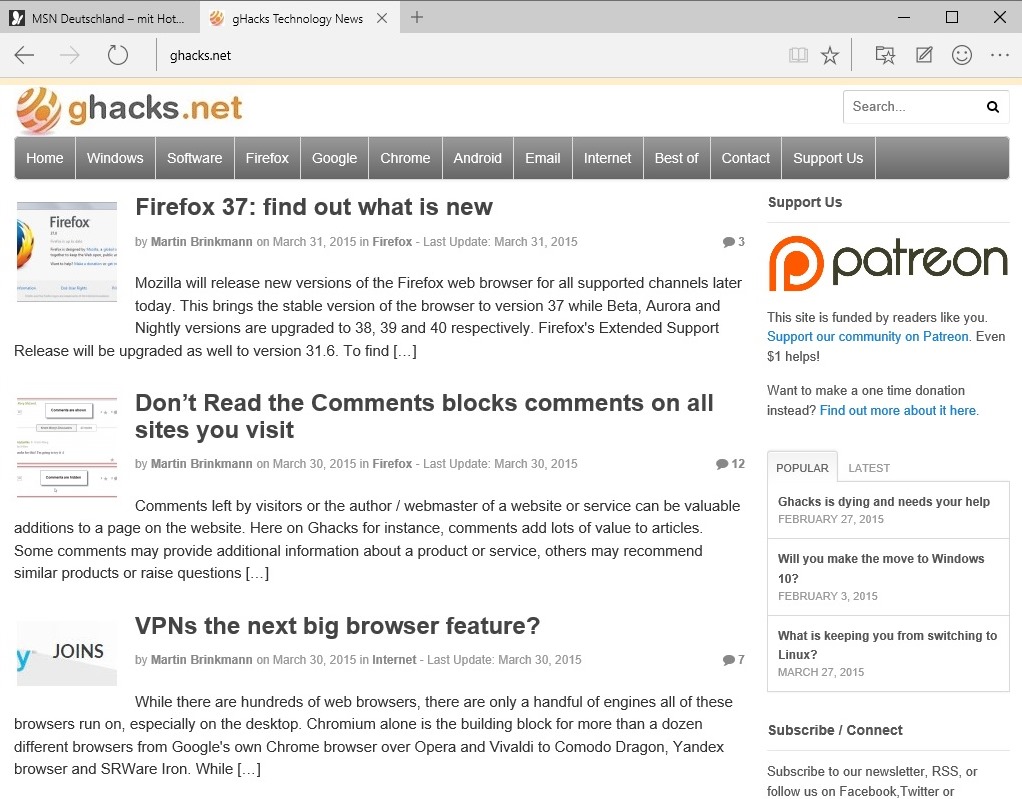This screenshot has height=799, width=1022.
Task: Open the Windows category menu
Action: [115, 158]
